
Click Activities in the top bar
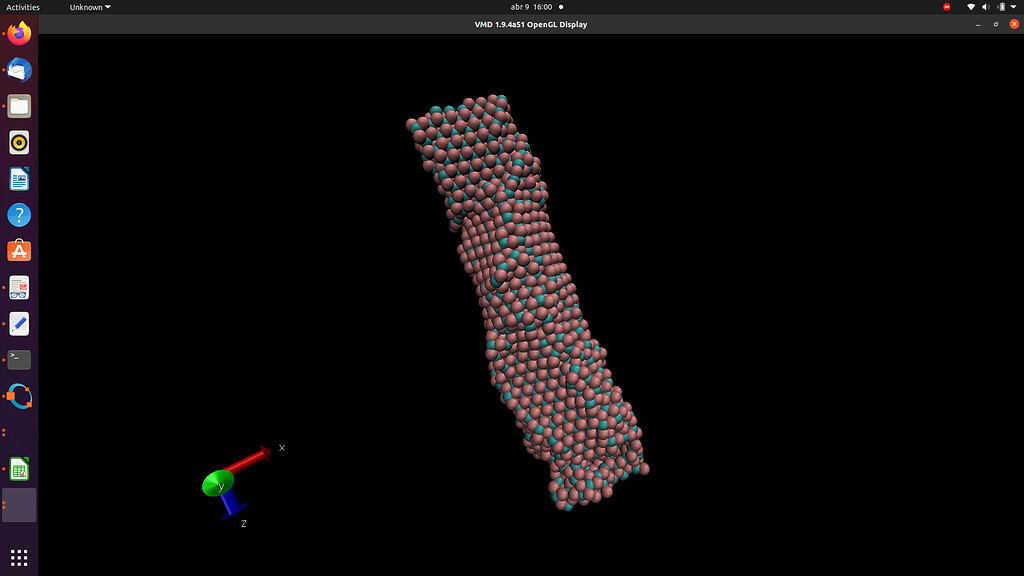[x=23, y=7]
